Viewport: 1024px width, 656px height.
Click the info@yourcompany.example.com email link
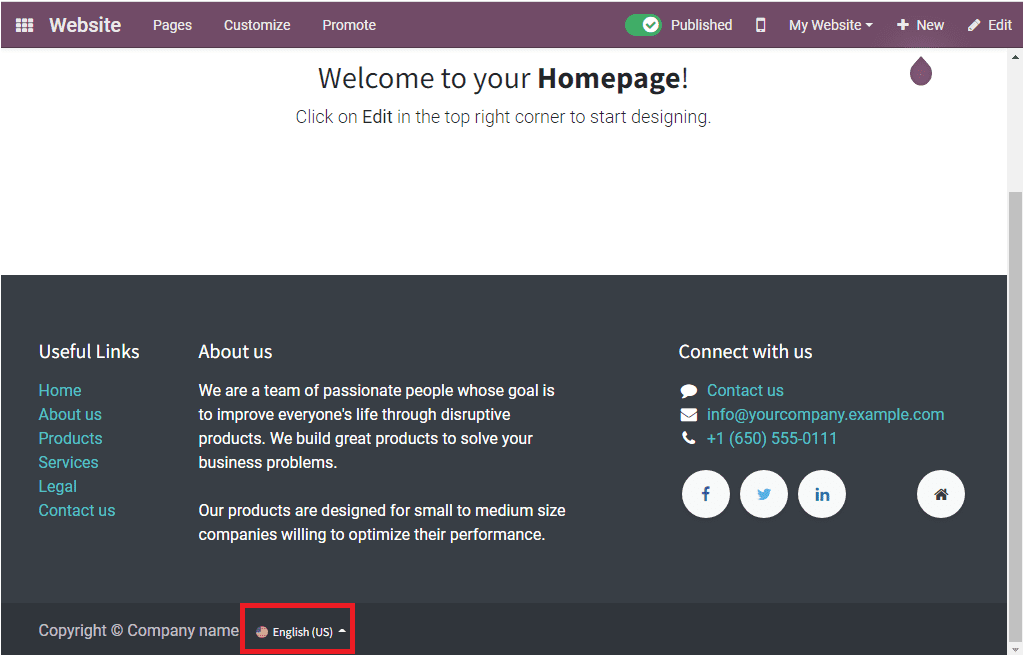[825, 414]
